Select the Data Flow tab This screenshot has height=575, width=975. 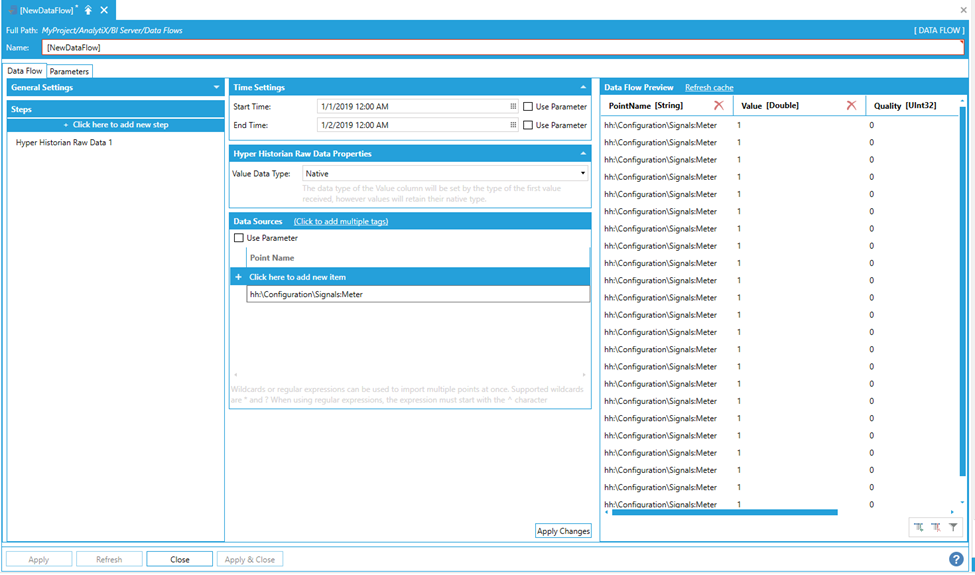click(25, 71)
